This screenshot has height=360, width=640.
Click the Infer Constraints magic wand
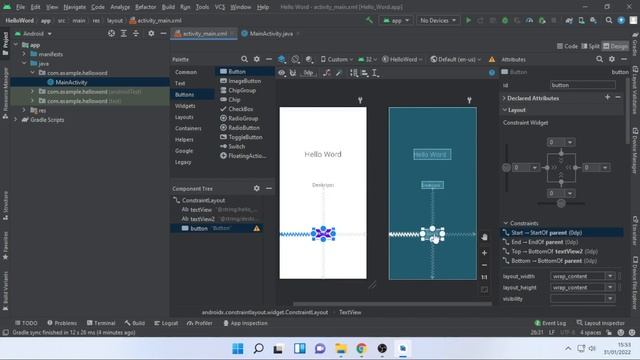(x=339, y=73)
